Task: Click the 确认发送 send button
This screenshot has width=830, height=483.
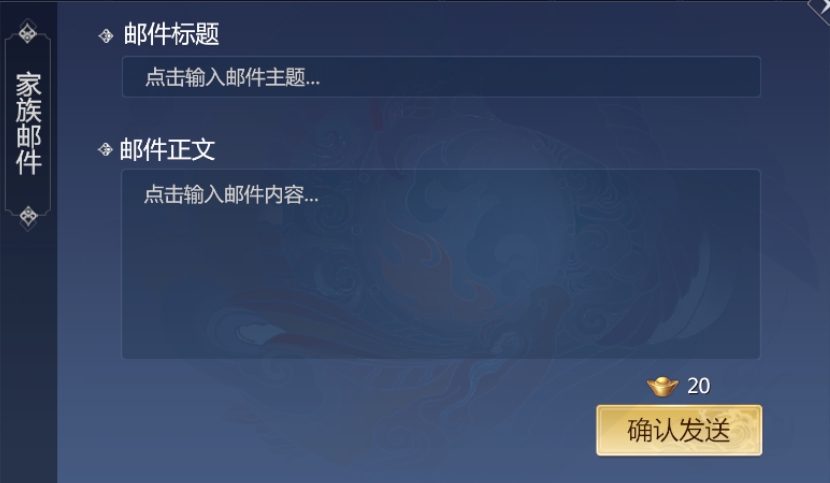Action: click(679, 430)
